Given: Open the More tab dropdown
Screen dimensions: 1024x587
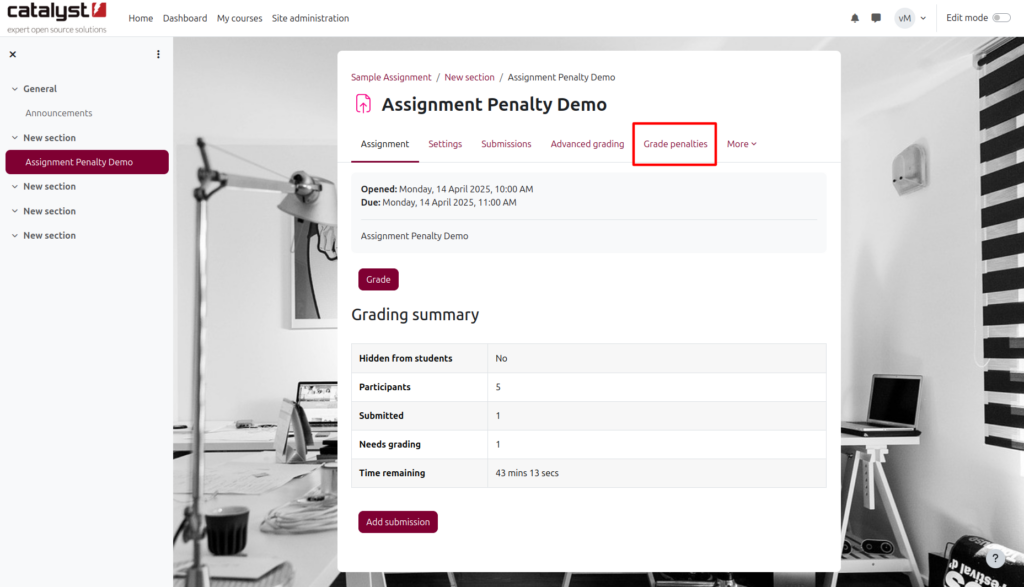Looking at the screenshot, I should pos(741,144).
